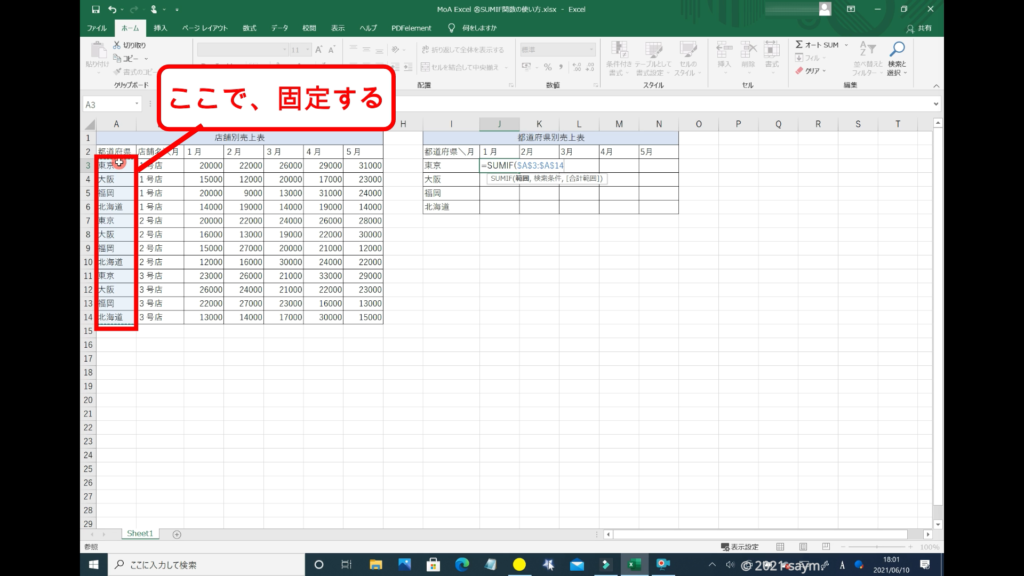Screen dimensions: 1024x576
Task: Click the Windows Start button
Action: point(94,565)
